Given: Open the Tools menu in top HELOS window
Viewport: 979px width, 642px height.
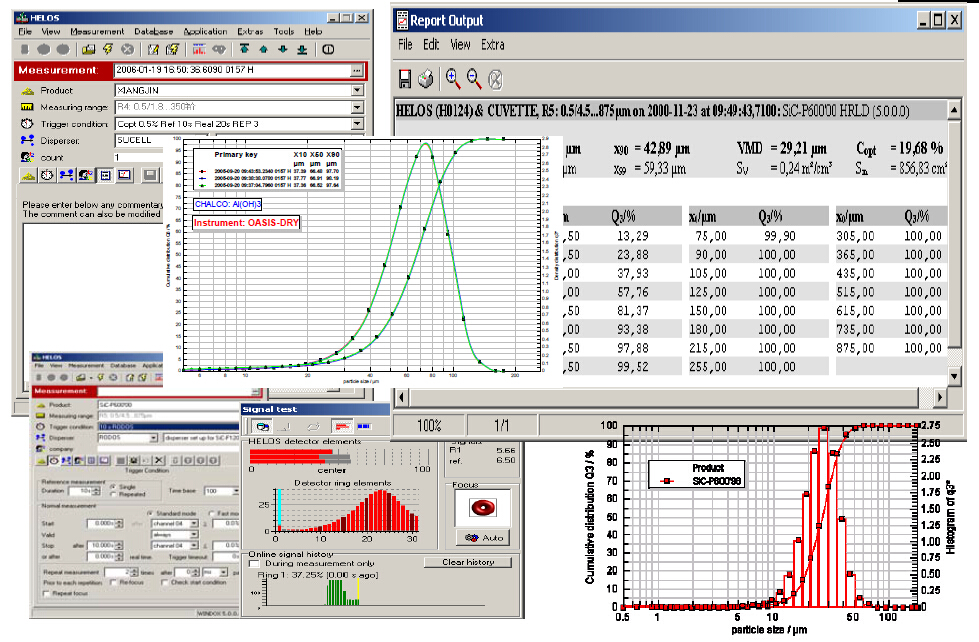Looking at the screenshot, I should [283, 31].
